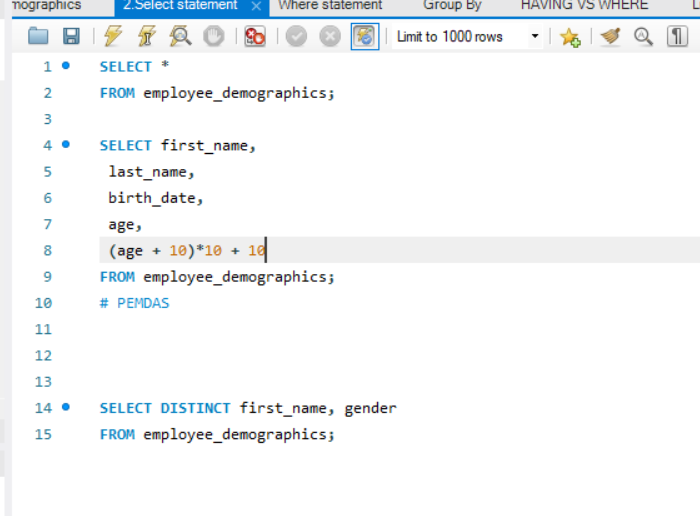Click 'FROM employee_demographics;' on line 2
Viewport: 700px width, 516px height.
217,93
